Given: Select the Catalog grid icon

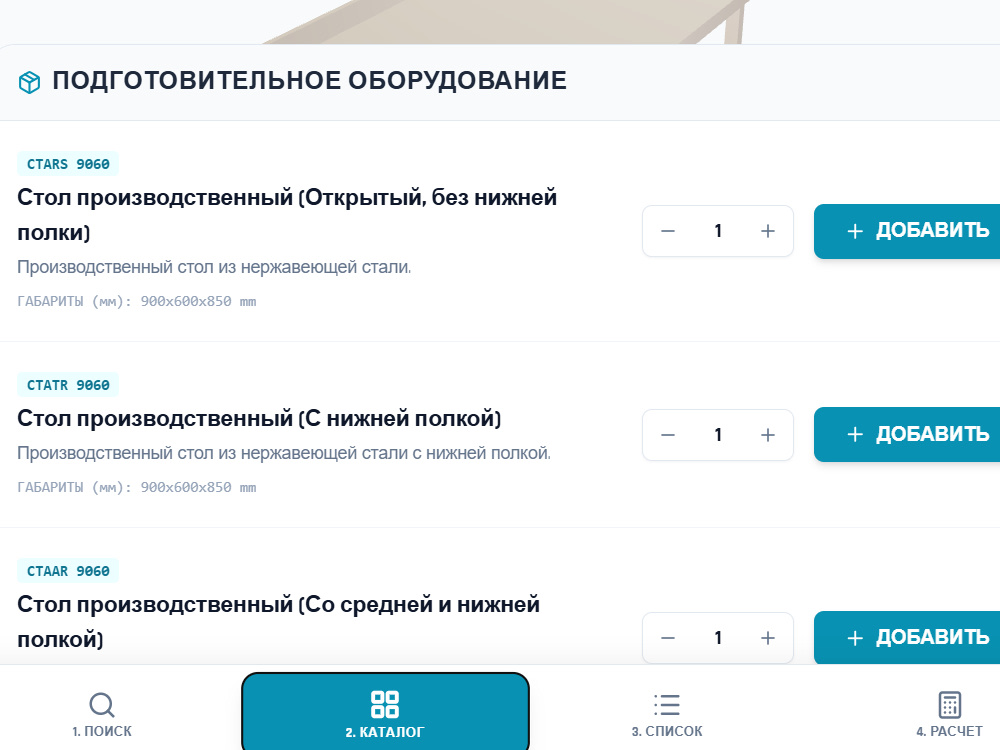Looking at the screenshot, I should pos(385,705).
